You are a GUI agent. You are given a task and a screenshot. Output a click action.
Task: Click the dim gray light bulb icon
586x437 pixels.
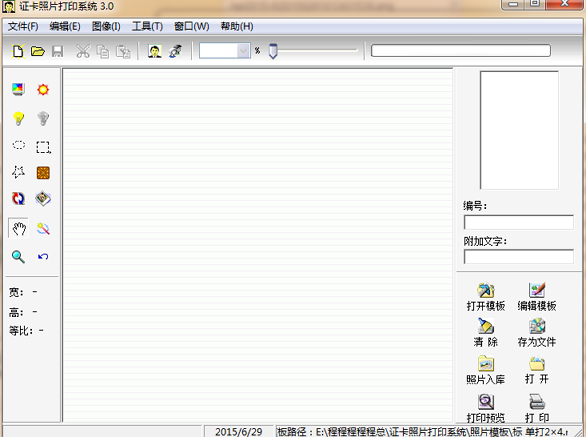[x=43, y=118]
